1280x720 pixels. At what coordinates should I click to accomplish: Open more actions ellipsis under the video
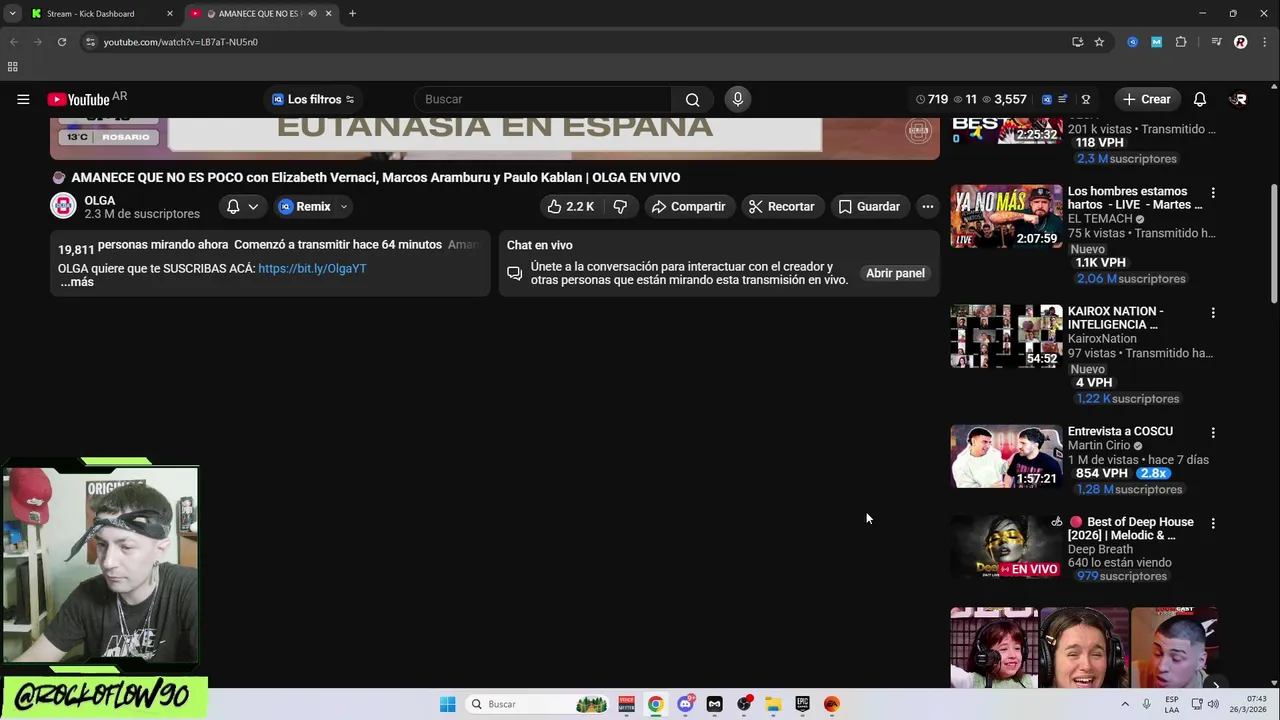(x=927, y=206)
